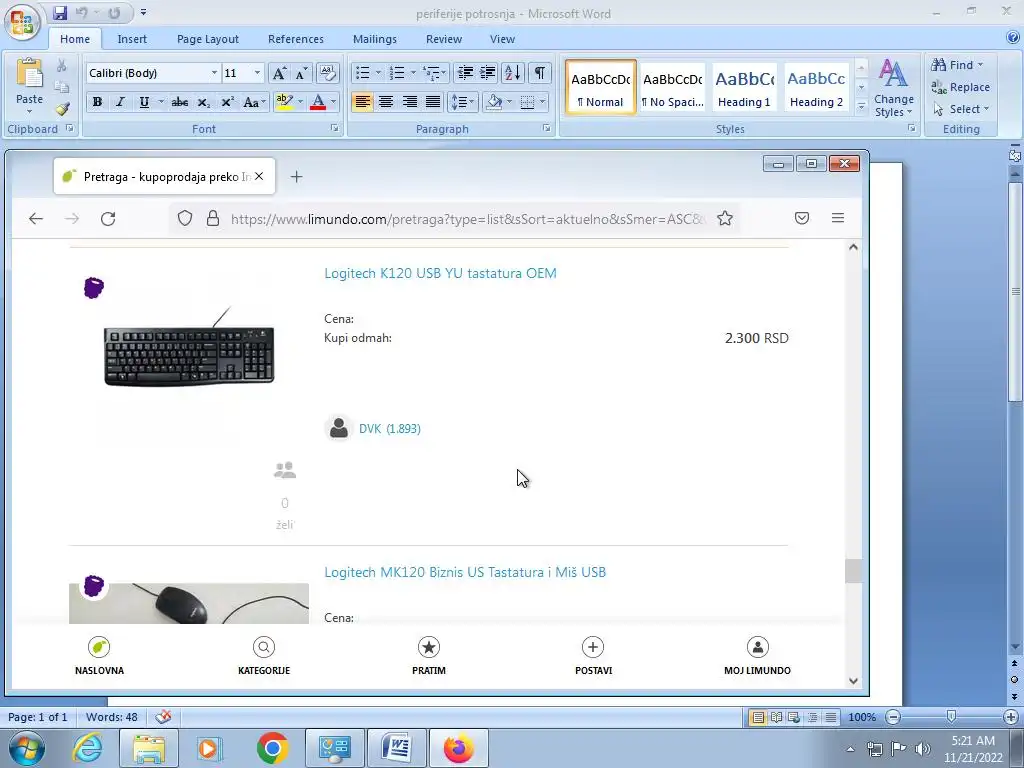The height and width of the screenshot is (768, 1024).
Task: Click the Paste icon in Clipboard group
Action: 29,73
